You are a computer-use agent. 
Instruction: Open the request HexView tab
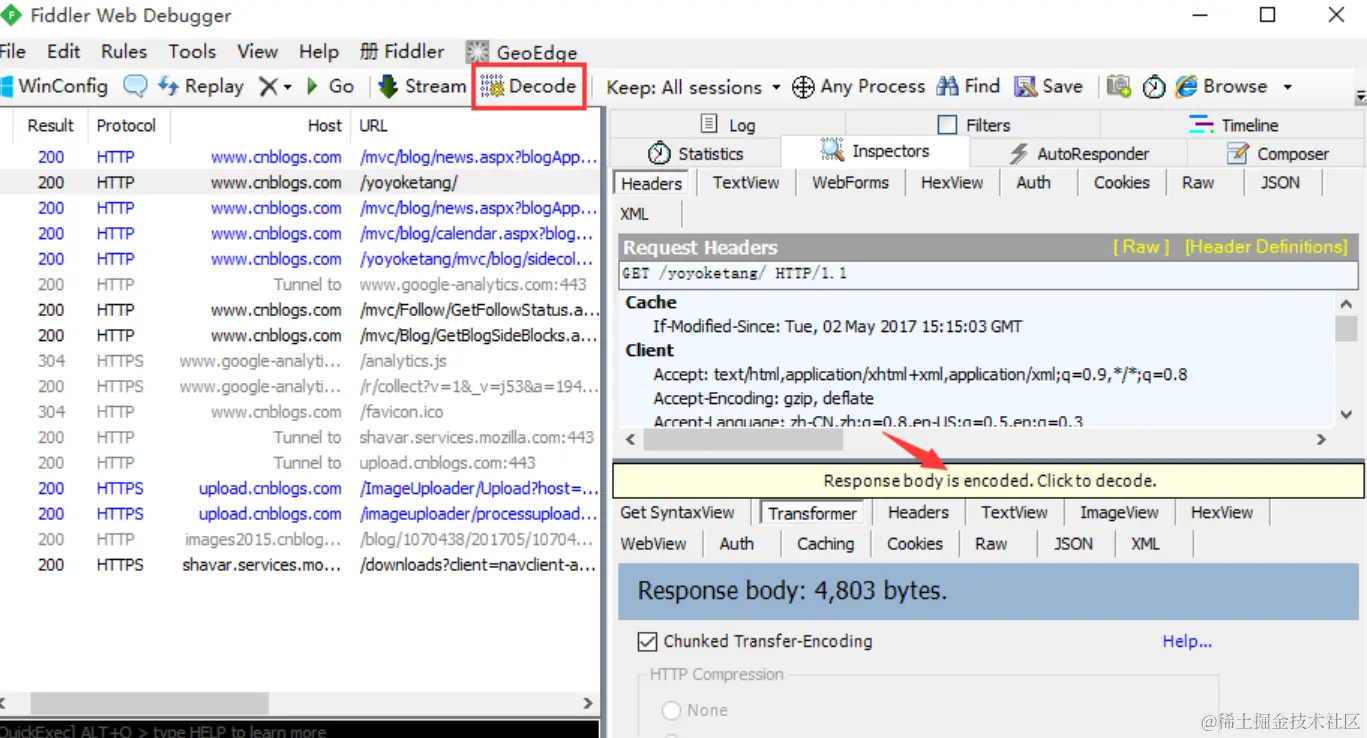point(951,182)
